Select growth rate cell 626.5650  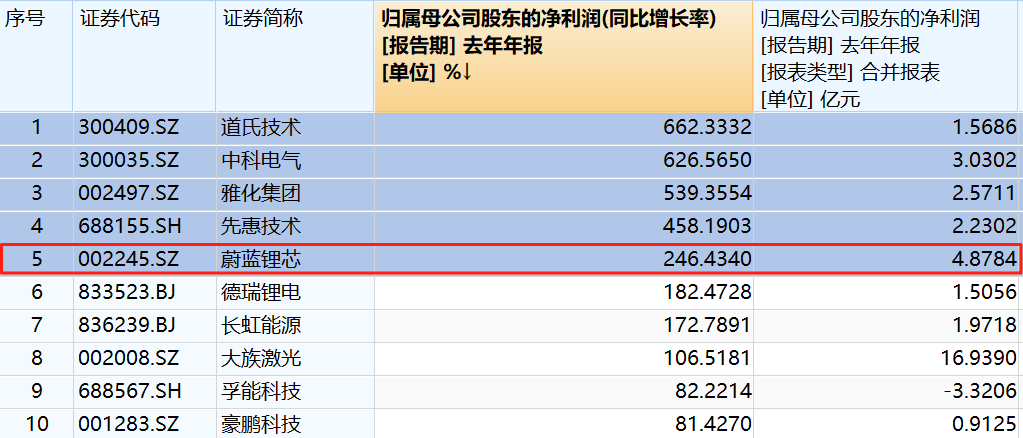point(564,161)
